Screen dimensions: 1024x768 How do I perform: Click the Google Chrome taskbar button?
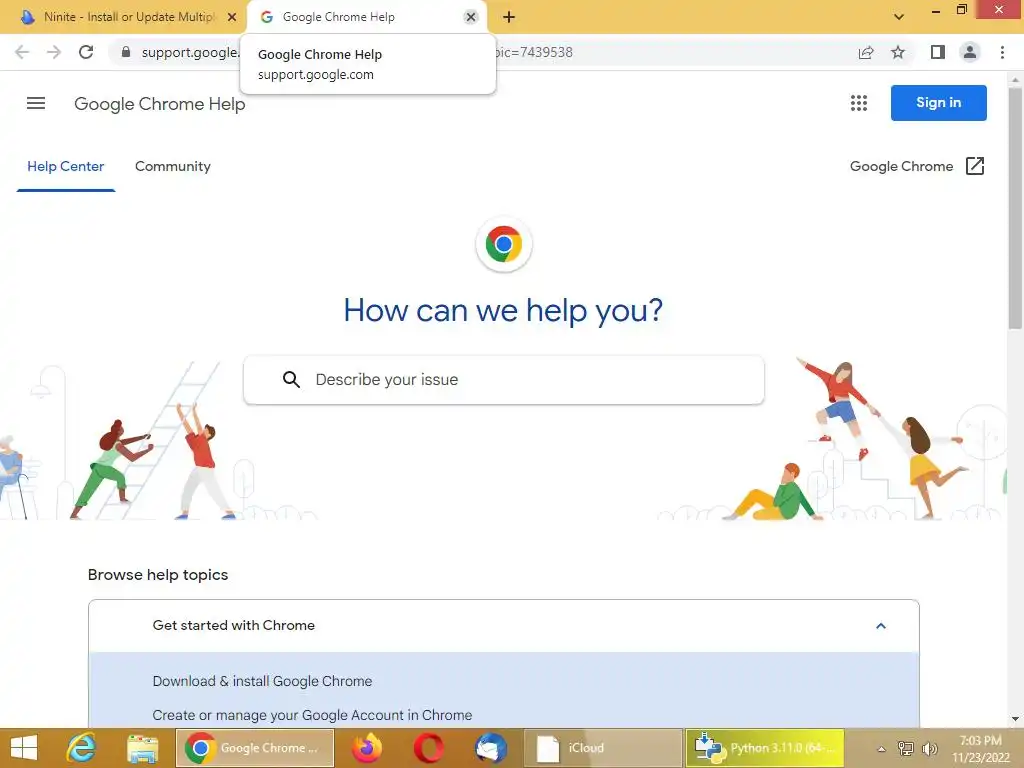255,748
